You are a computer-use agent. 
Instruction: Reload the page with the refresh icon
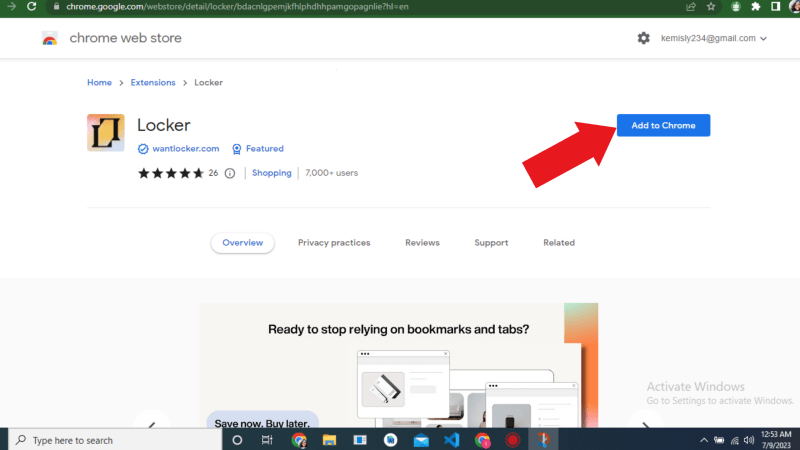coord(32,7)
